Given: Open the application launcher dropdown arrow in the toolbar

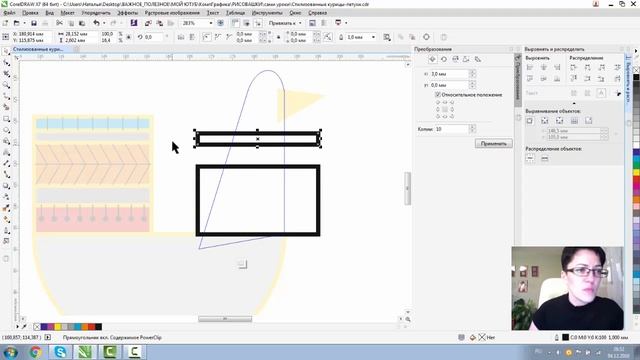Looking at the screenshot, I should 346,23.
